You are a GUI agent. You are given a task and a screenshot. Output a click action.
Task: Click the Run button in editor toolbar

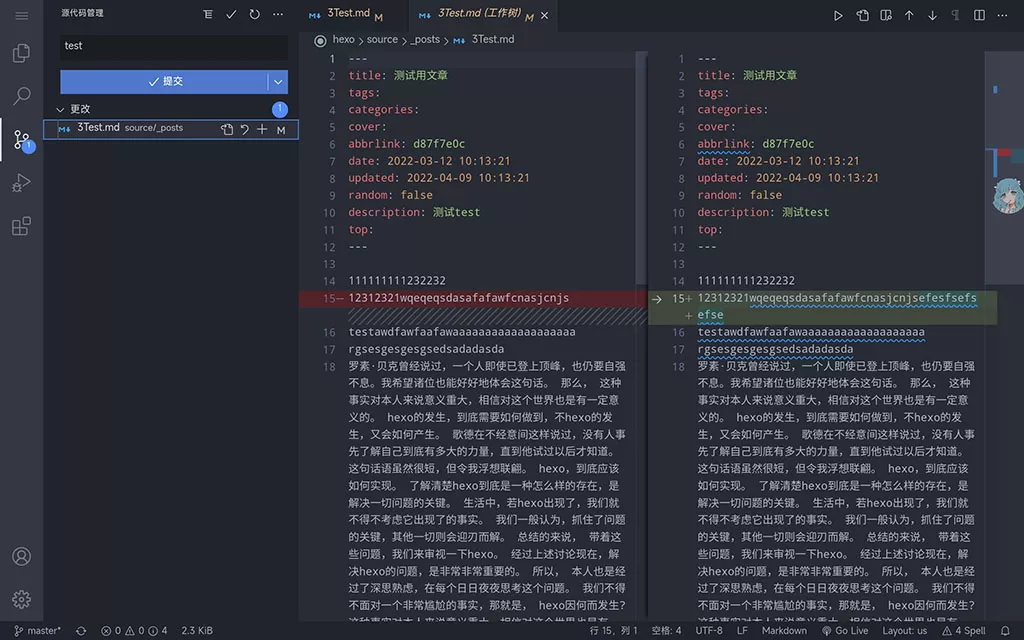(x=838, y=15)
